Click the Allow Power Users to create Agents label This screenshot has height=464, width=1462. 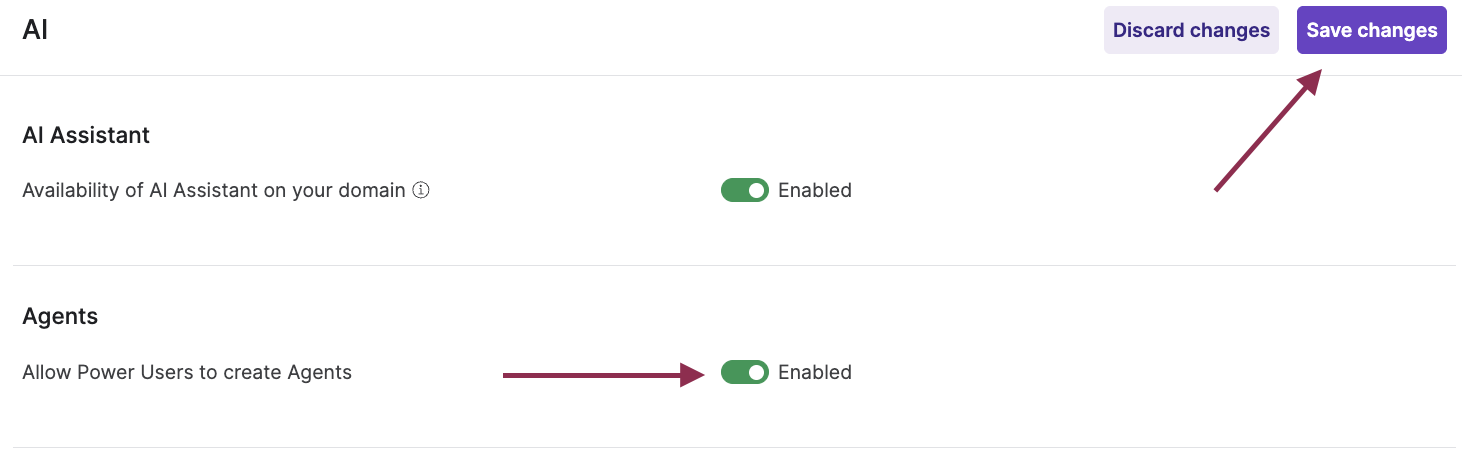pos(187,372)
